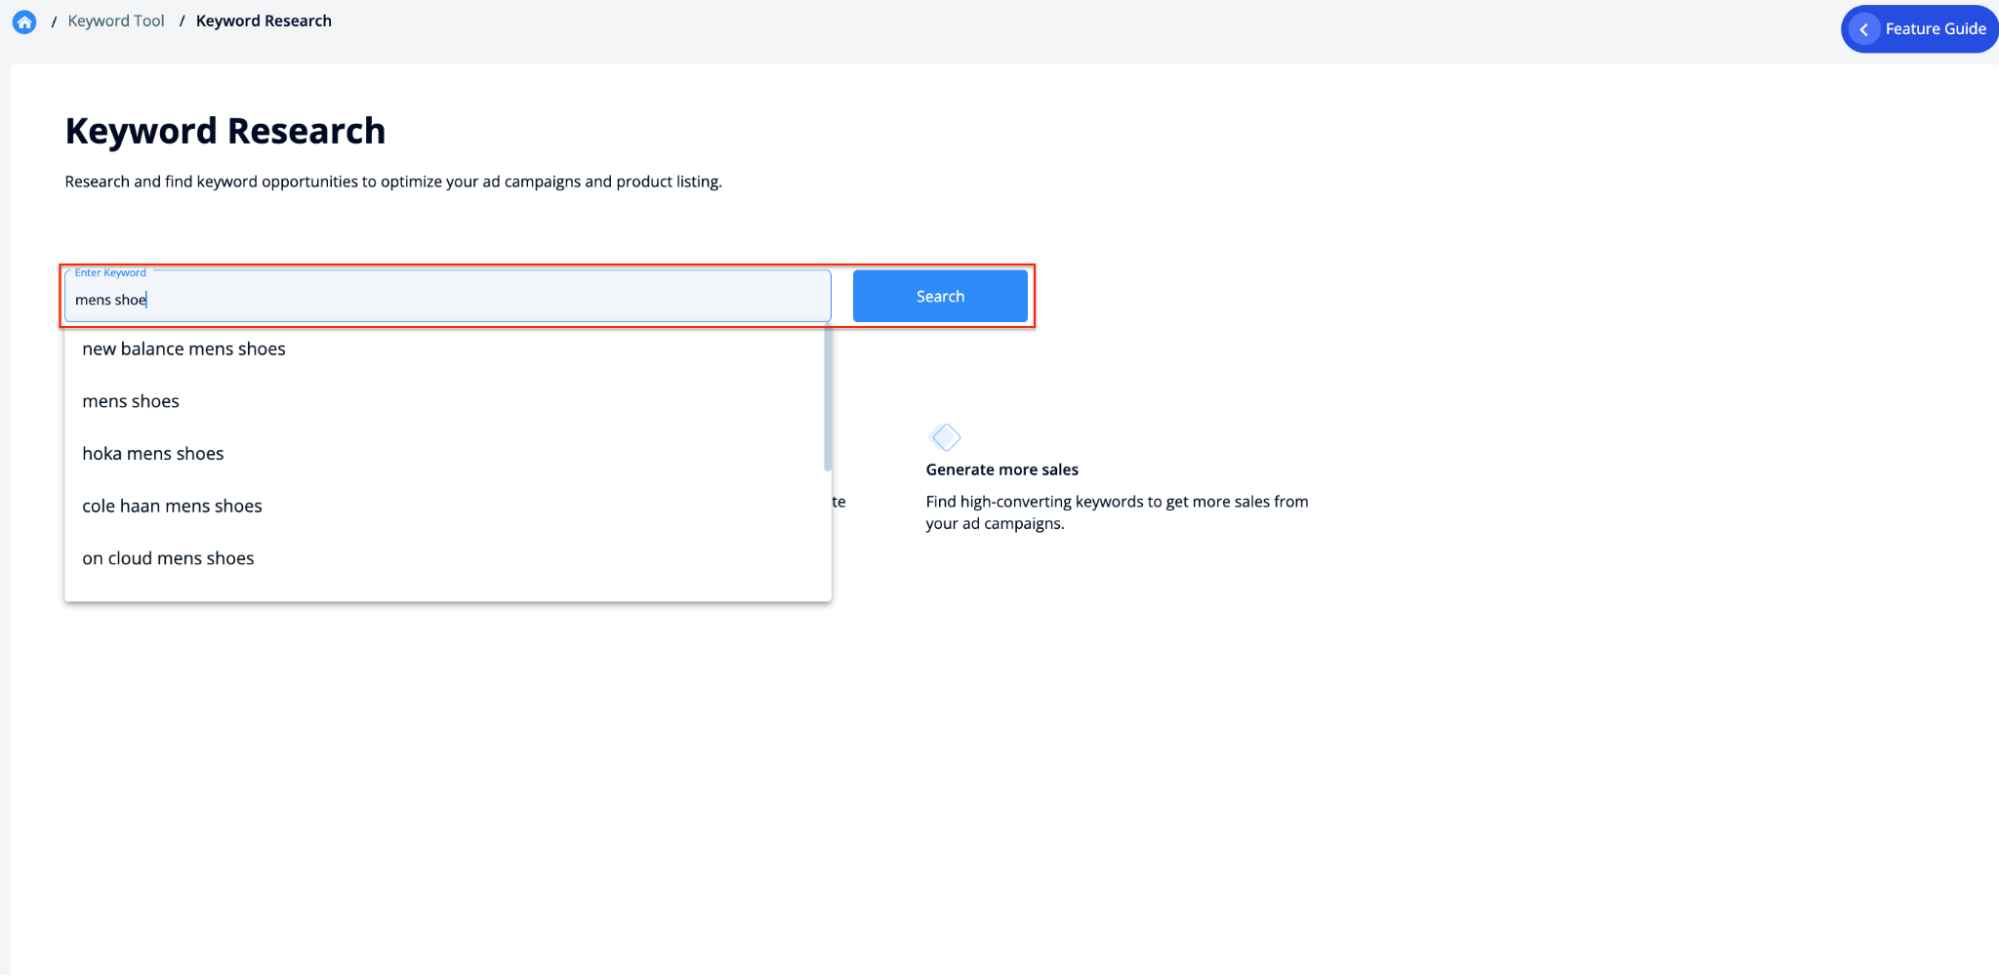The height and width of the screenshot is (976, 1999).
Task: Select suggestion 'new balance mens shoes'
Action: [x=448, y=349]
